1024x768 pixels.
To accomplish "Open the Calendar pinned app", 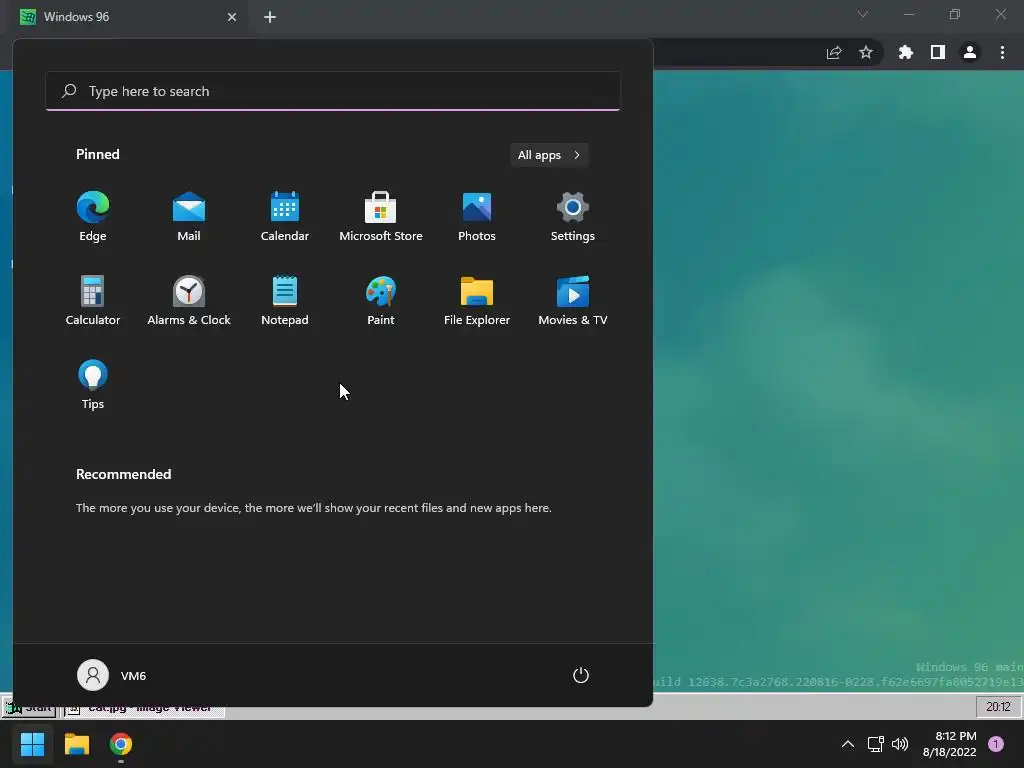I will [285, 217].
